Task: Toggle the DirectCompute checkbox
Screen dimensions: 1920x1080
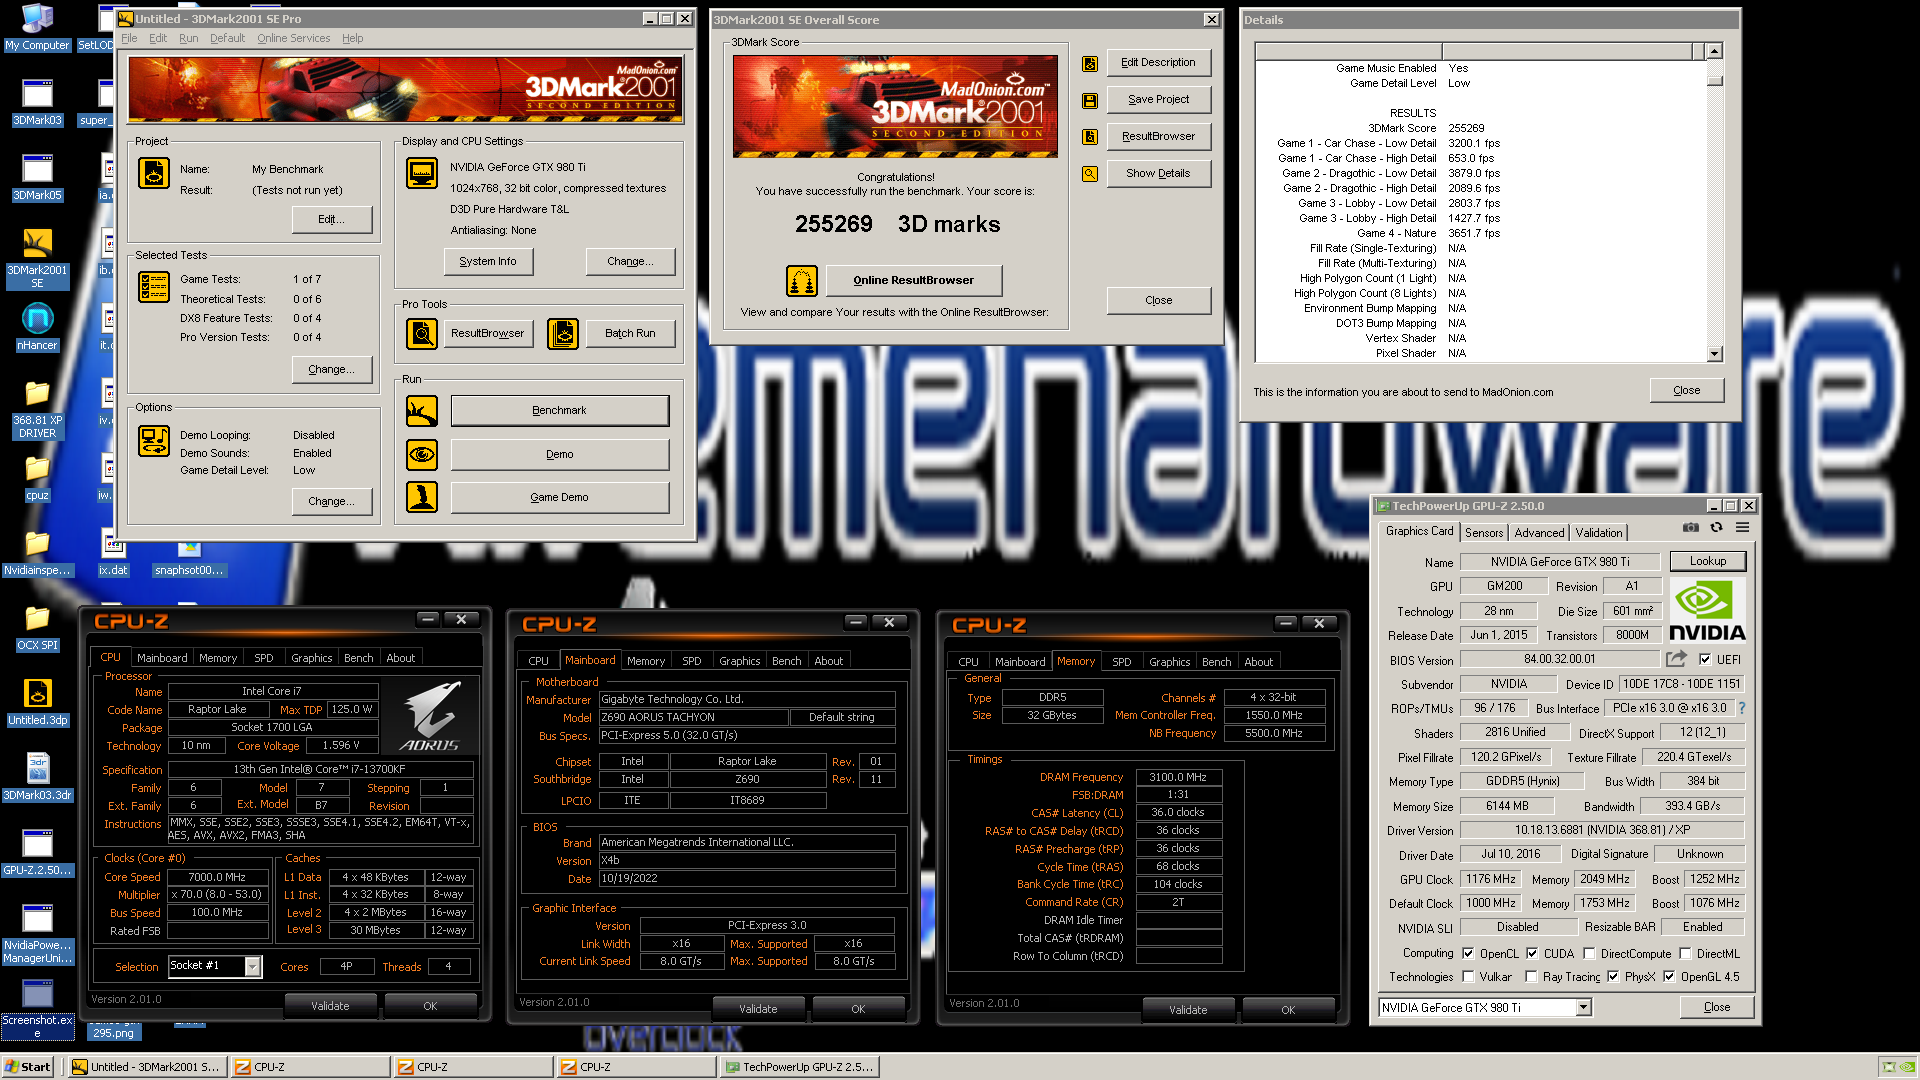Action: [1588, 953]
